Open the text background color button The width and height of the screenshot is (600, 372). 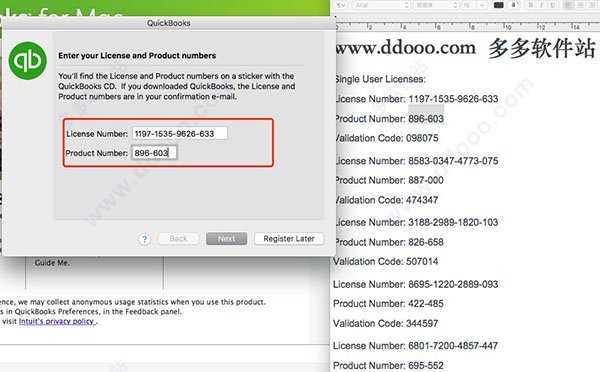pos(515,5)
